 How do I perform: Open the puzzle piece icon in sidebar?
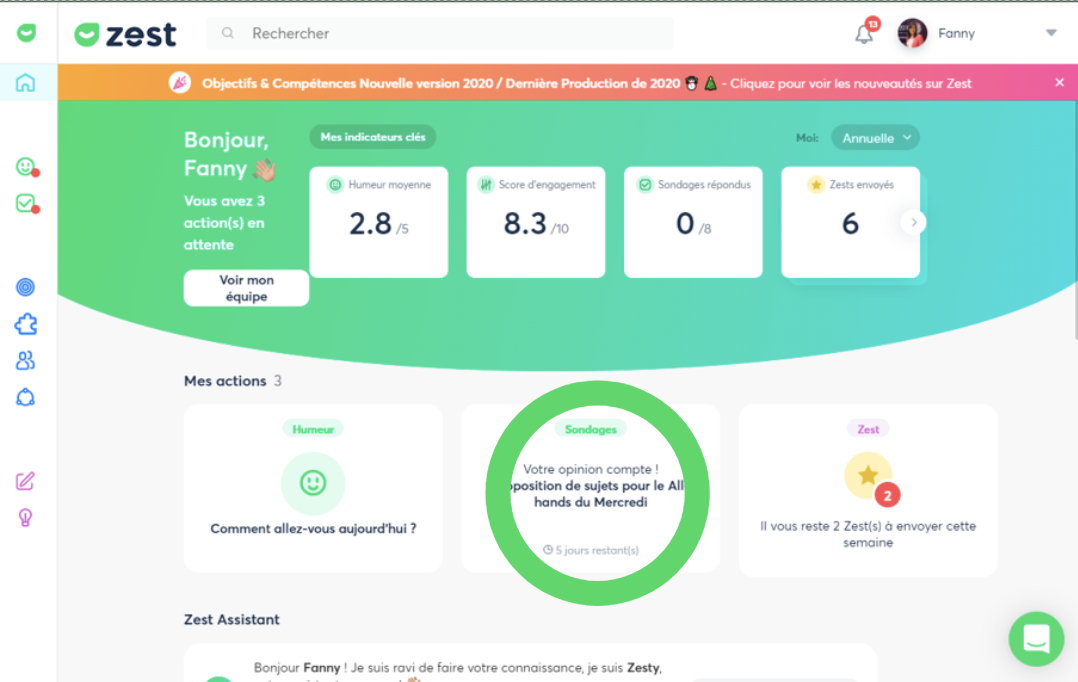pos(26,324)
